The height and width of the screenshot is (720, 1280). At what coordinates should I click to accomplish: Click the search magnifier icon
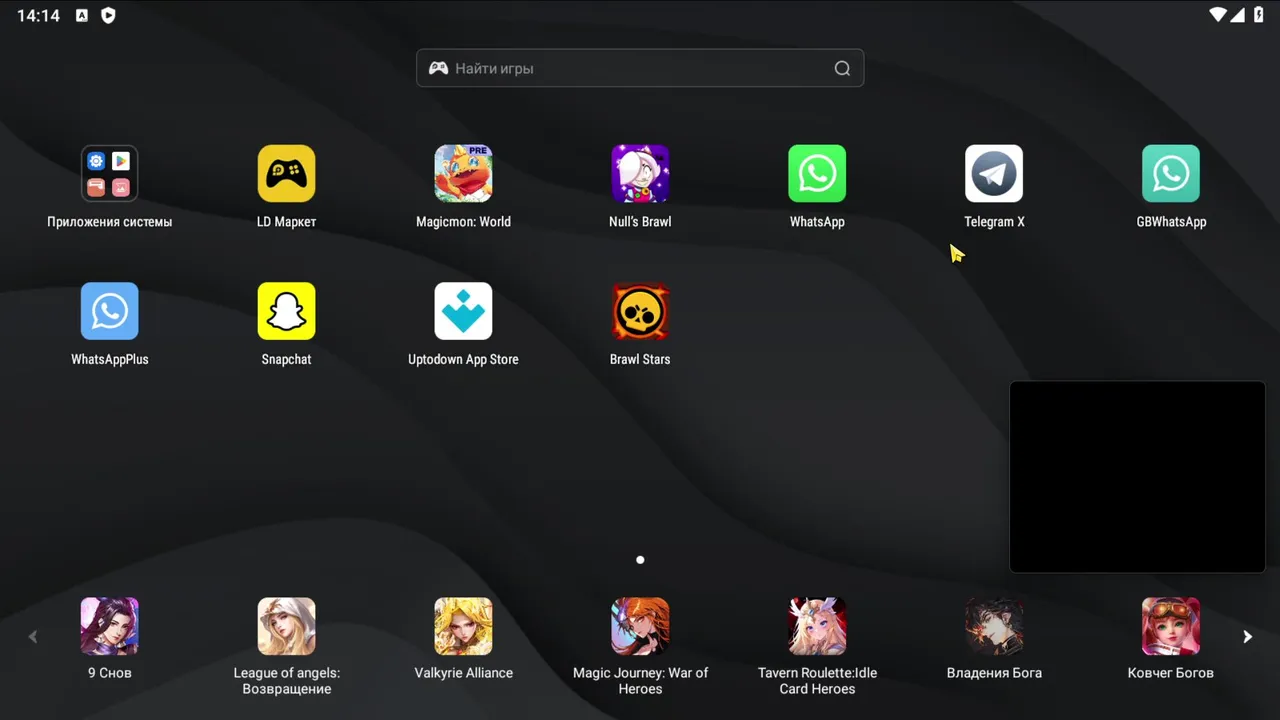point(842,68)
